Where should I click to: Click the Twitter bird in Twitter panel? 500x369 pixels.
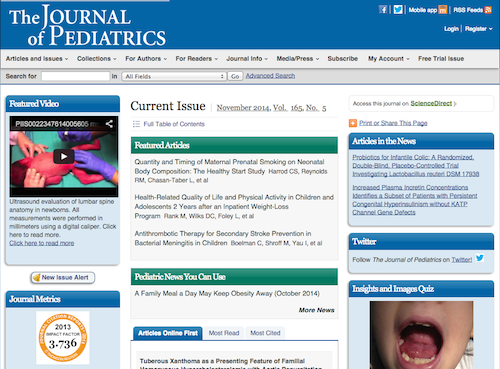[480, 258]
